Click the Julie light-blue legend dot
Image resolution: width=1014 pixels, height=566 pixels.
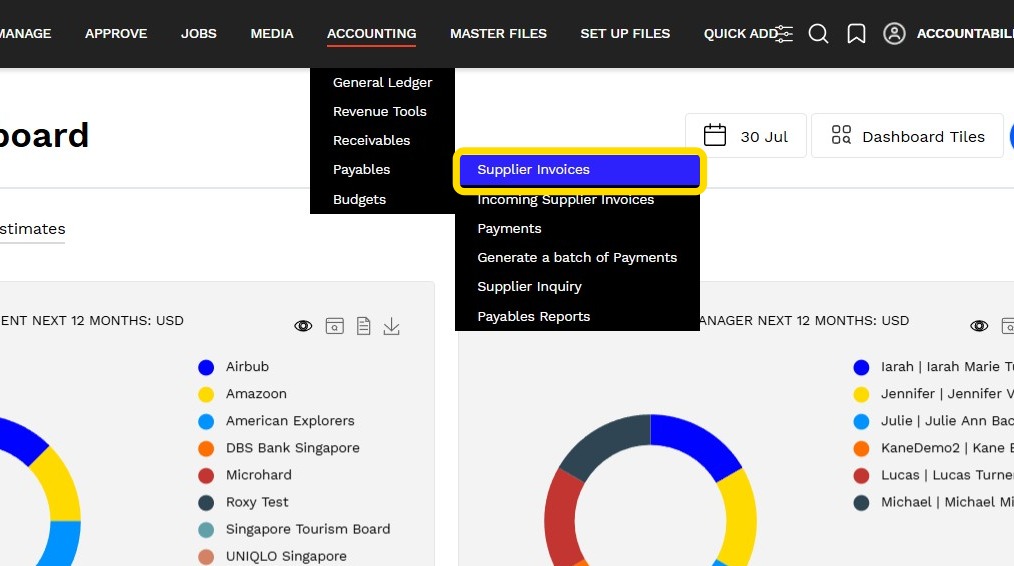(861, 422)
